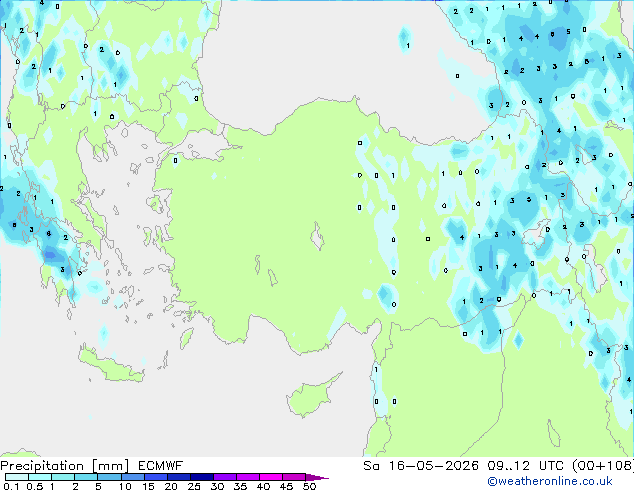
Task: Click the (00+108) forecast hour label
Action: tap(603, 466)
